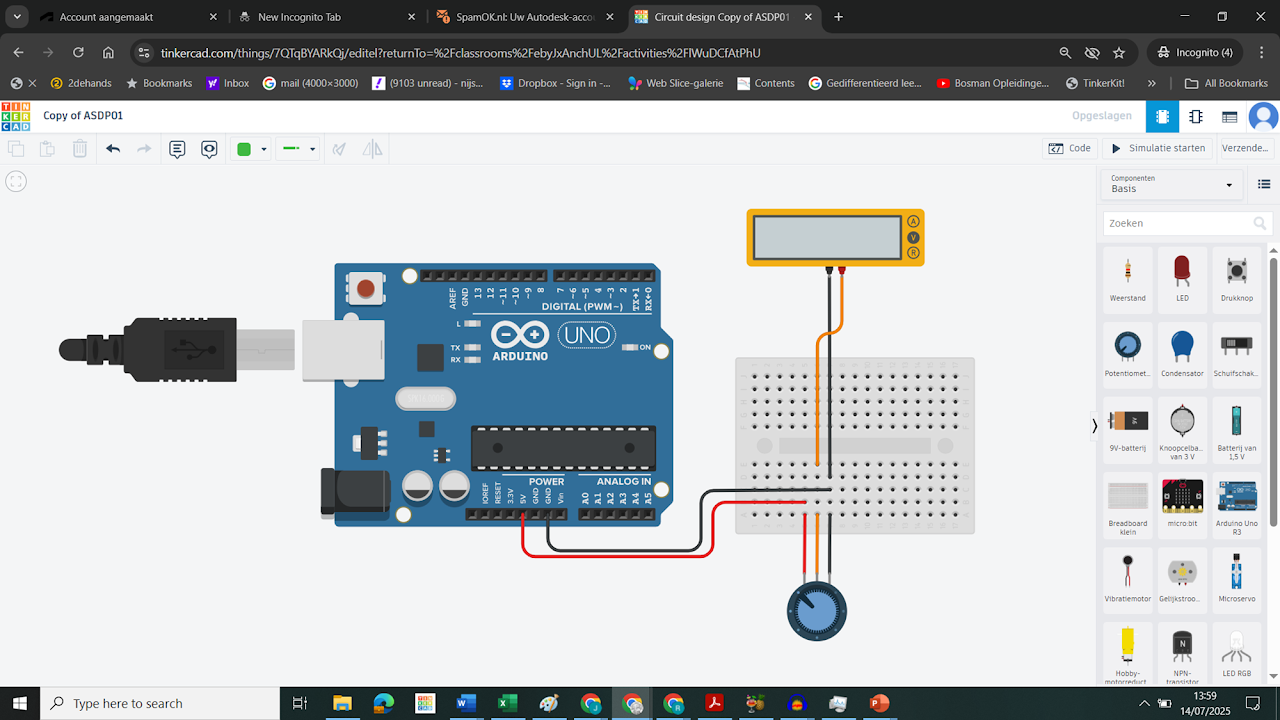Image resolution: width=1280 pixels, height=720 pixels.
Task: Toggle the components list view icon
Action: pos(1264,184)
